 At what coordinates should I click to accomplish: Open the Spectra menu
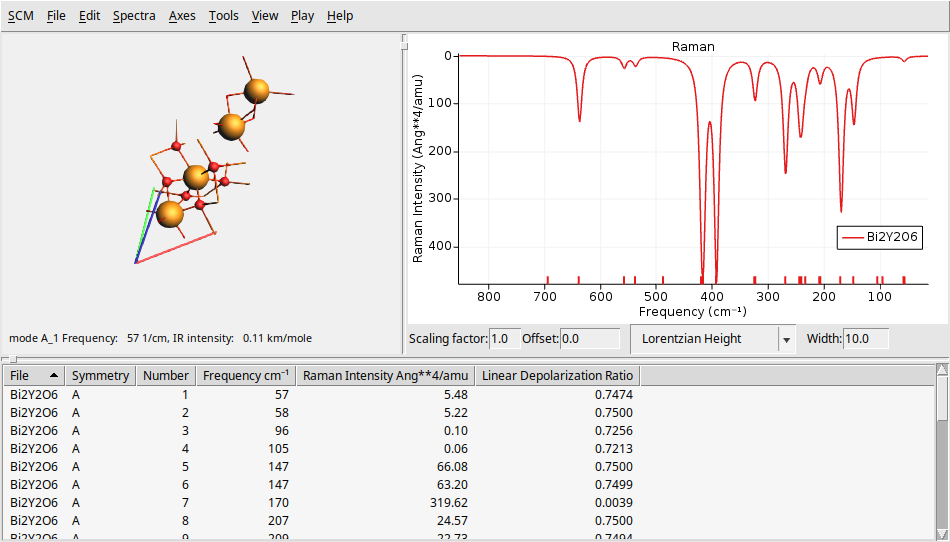pos(134,16)
